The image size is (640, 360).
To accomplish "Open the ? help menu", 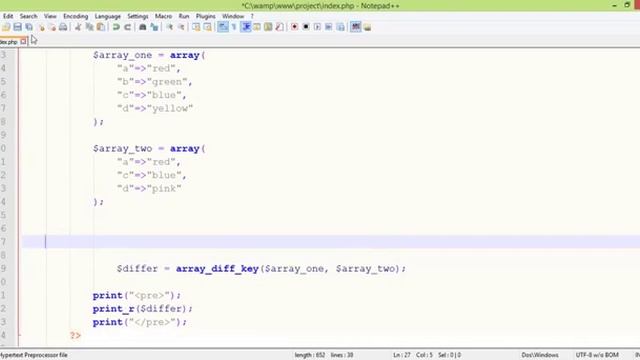I will [252, 16].
